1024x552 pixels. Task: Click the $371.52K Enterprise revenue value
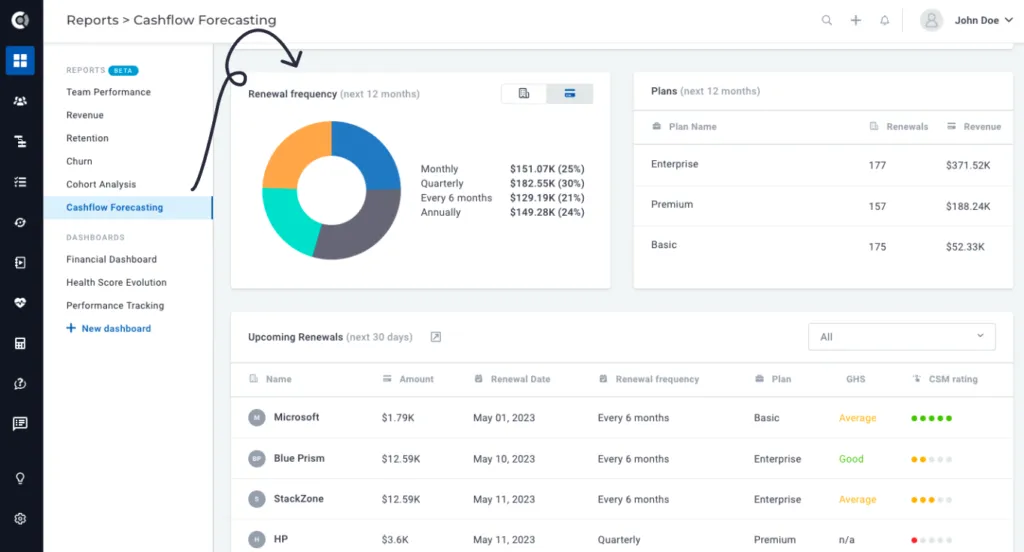(968, 166)
